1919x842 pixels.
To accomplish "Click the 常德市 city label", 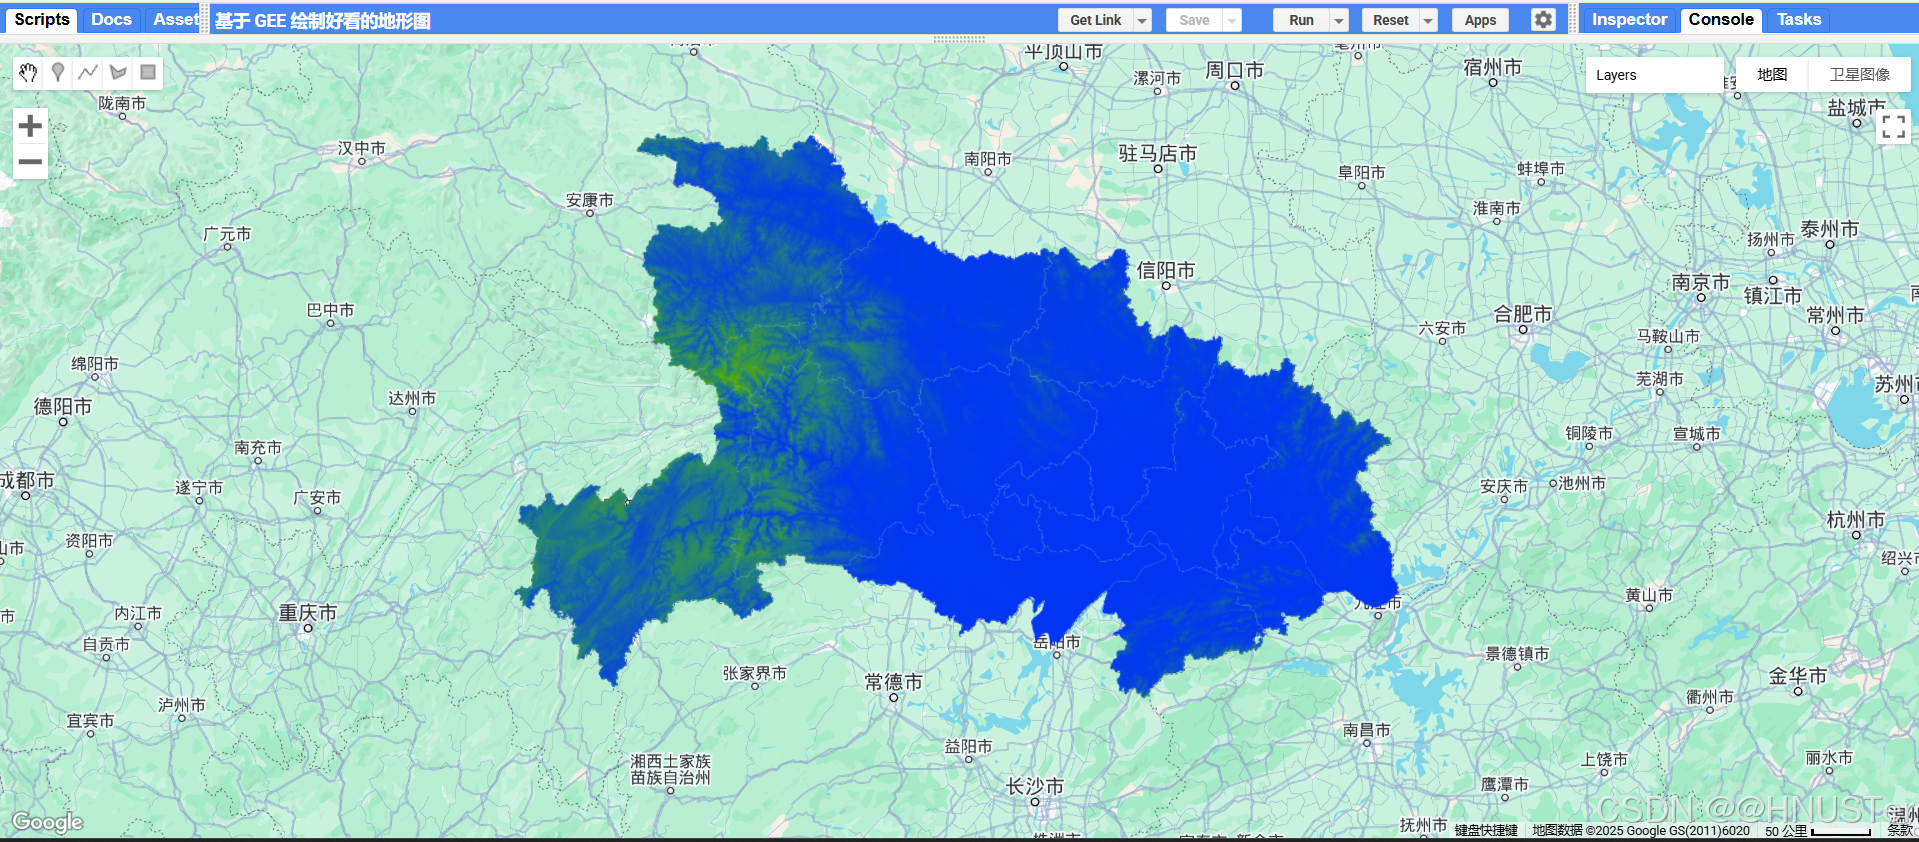I will (x=893, y=682).
